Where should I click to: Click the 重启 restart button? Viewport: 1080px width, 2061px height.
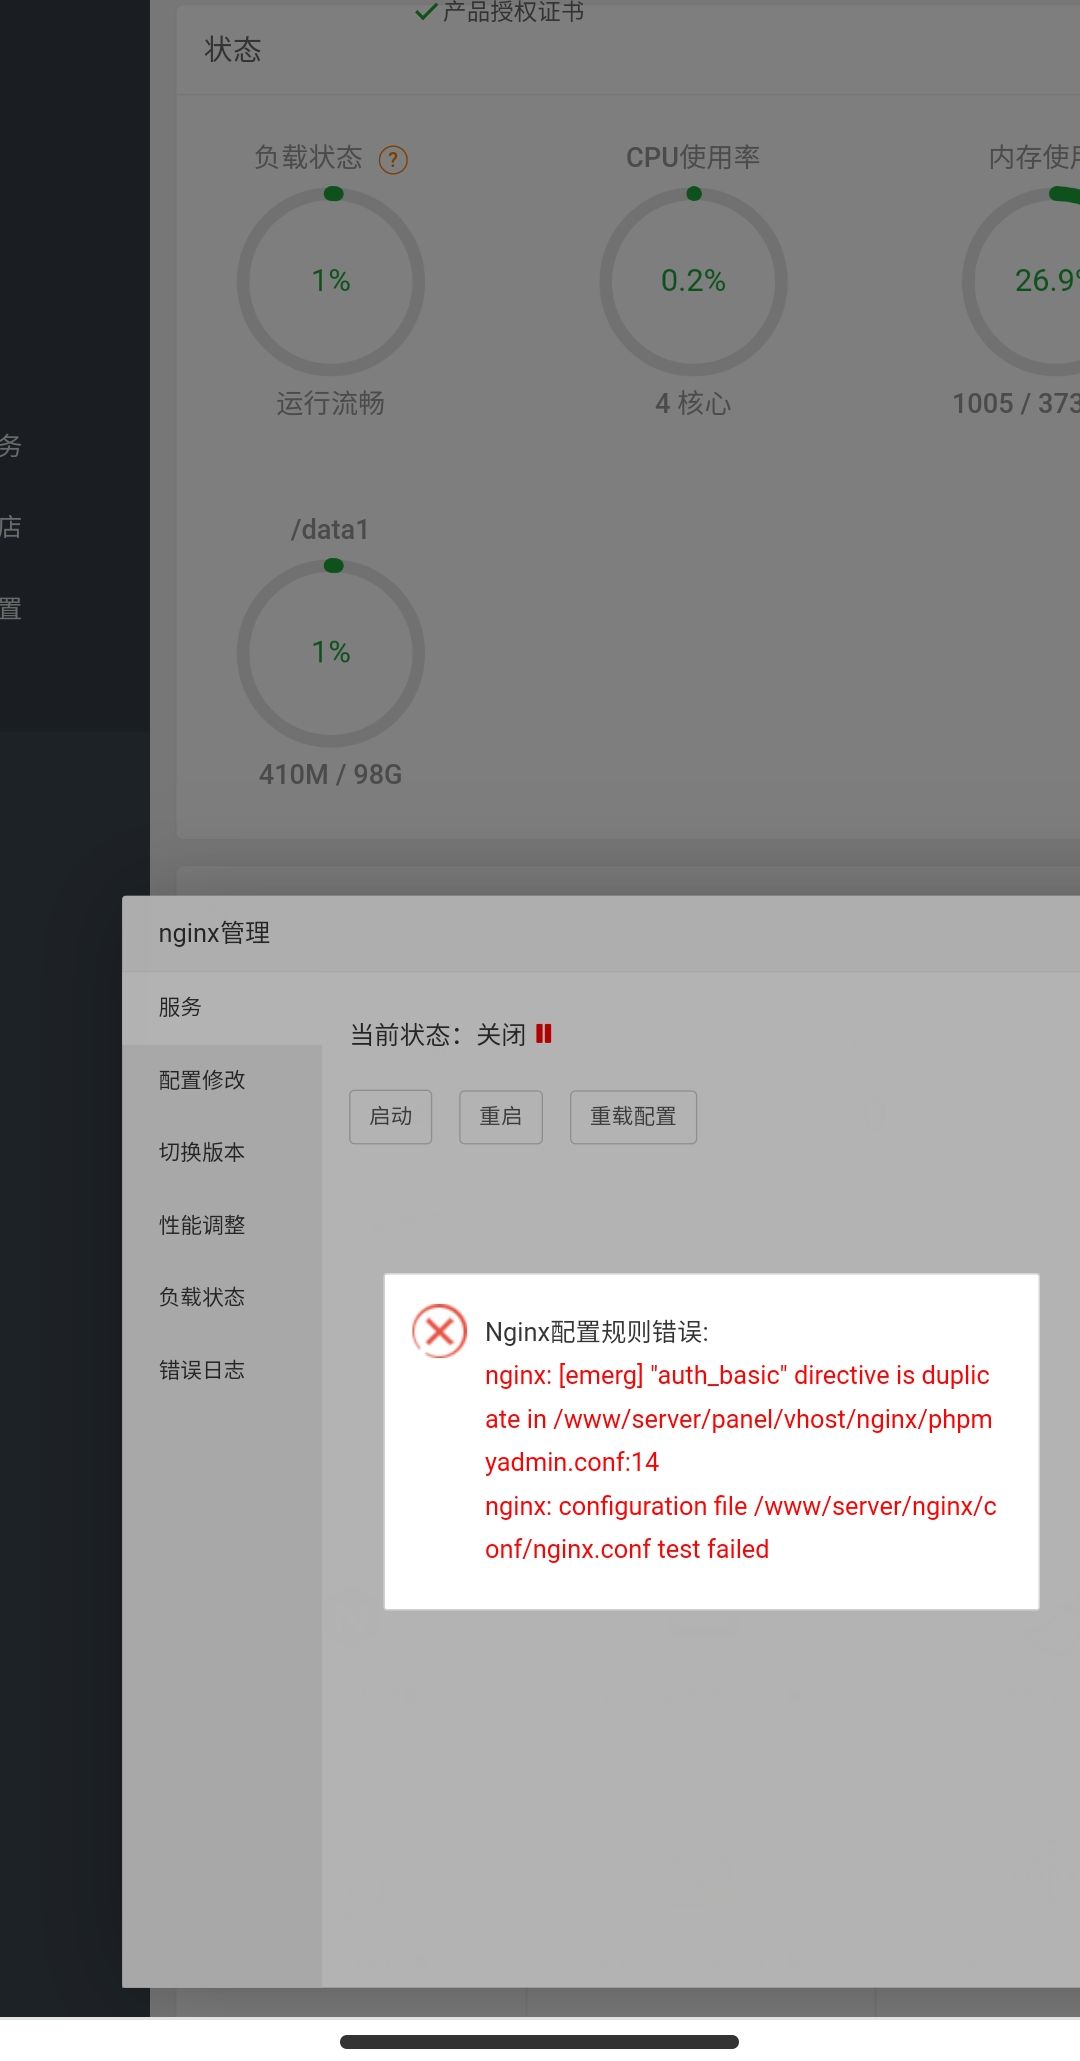click(500, 1116)
